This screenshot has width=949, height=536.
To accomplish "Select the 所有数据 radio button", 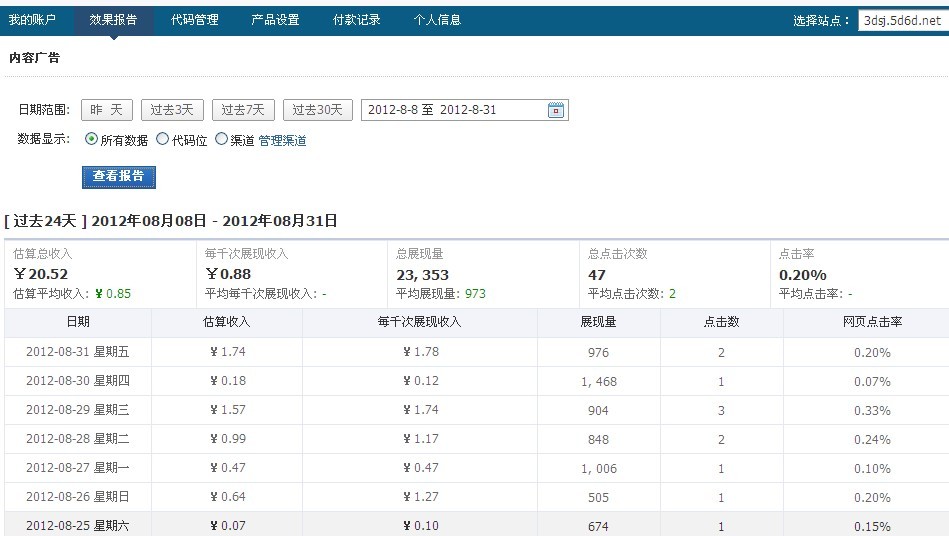I will tap(91, 139).
